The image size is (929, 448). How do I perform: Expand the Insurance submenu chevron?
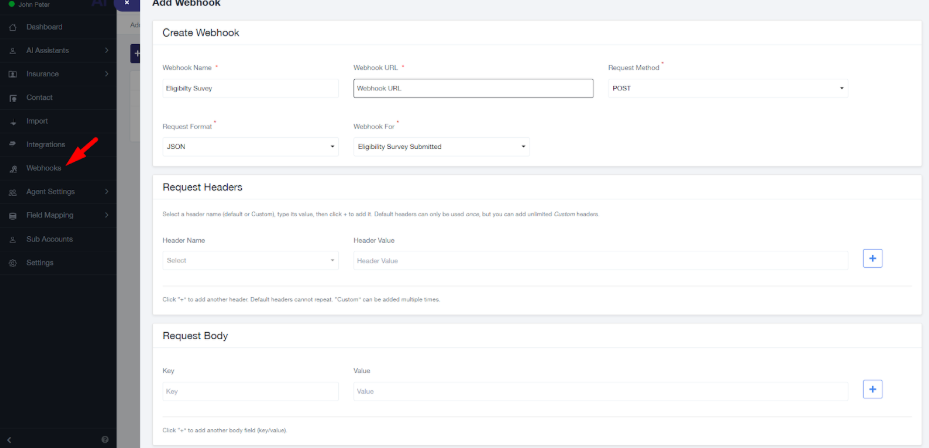tap(106, 74)
